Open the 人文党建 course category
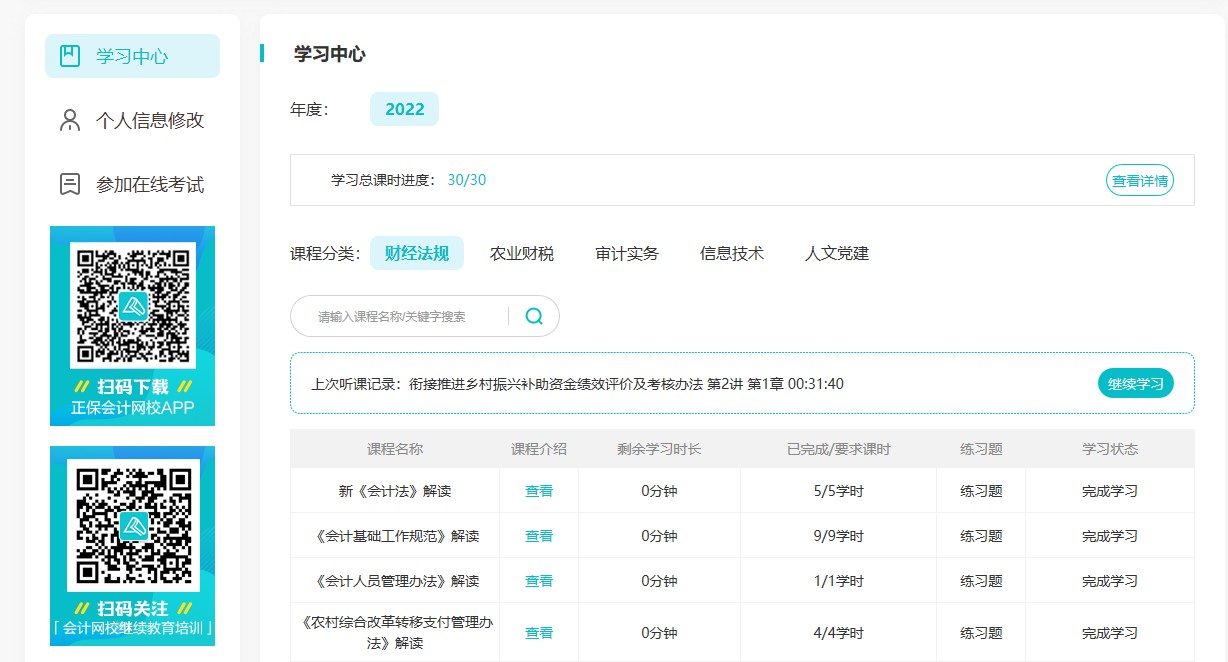This screenshot has width=1228, height=662. tap(838, 253)
